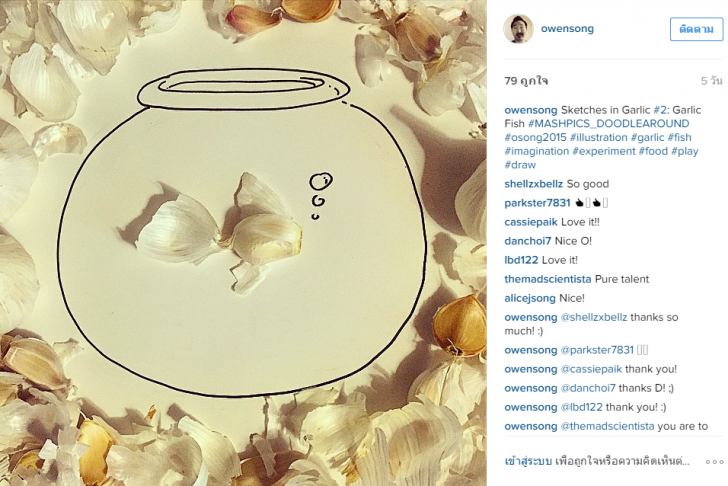Open the #MASHPICS_DOODLEAROUND hashtag
This screenshot has width=728, height=486.
coord(608,123)
